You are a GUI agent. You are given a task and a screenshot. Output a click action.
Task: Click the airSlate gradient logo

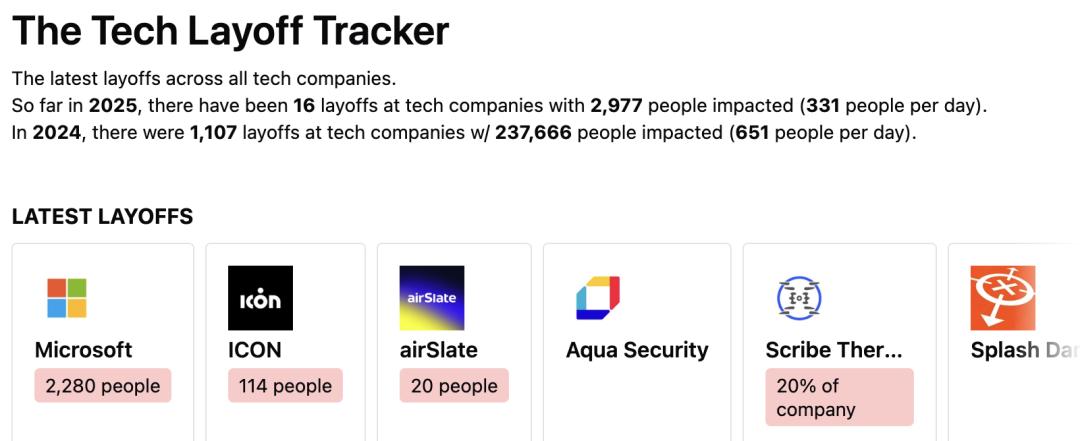432,298
